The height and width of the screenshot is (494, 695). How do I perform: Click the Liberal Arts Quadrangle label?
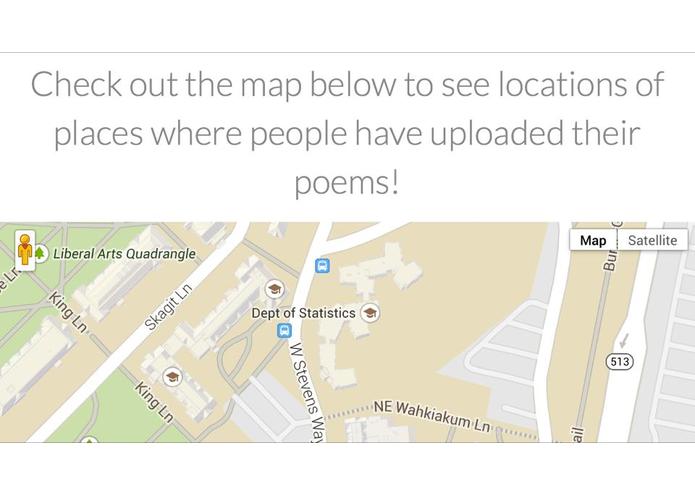[x=124, y=254]
